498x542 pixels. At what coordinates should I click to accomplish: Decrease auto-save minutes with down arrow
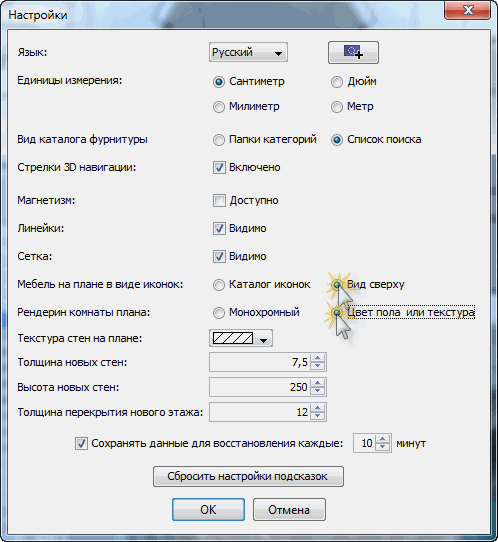(x=383, y=447)
